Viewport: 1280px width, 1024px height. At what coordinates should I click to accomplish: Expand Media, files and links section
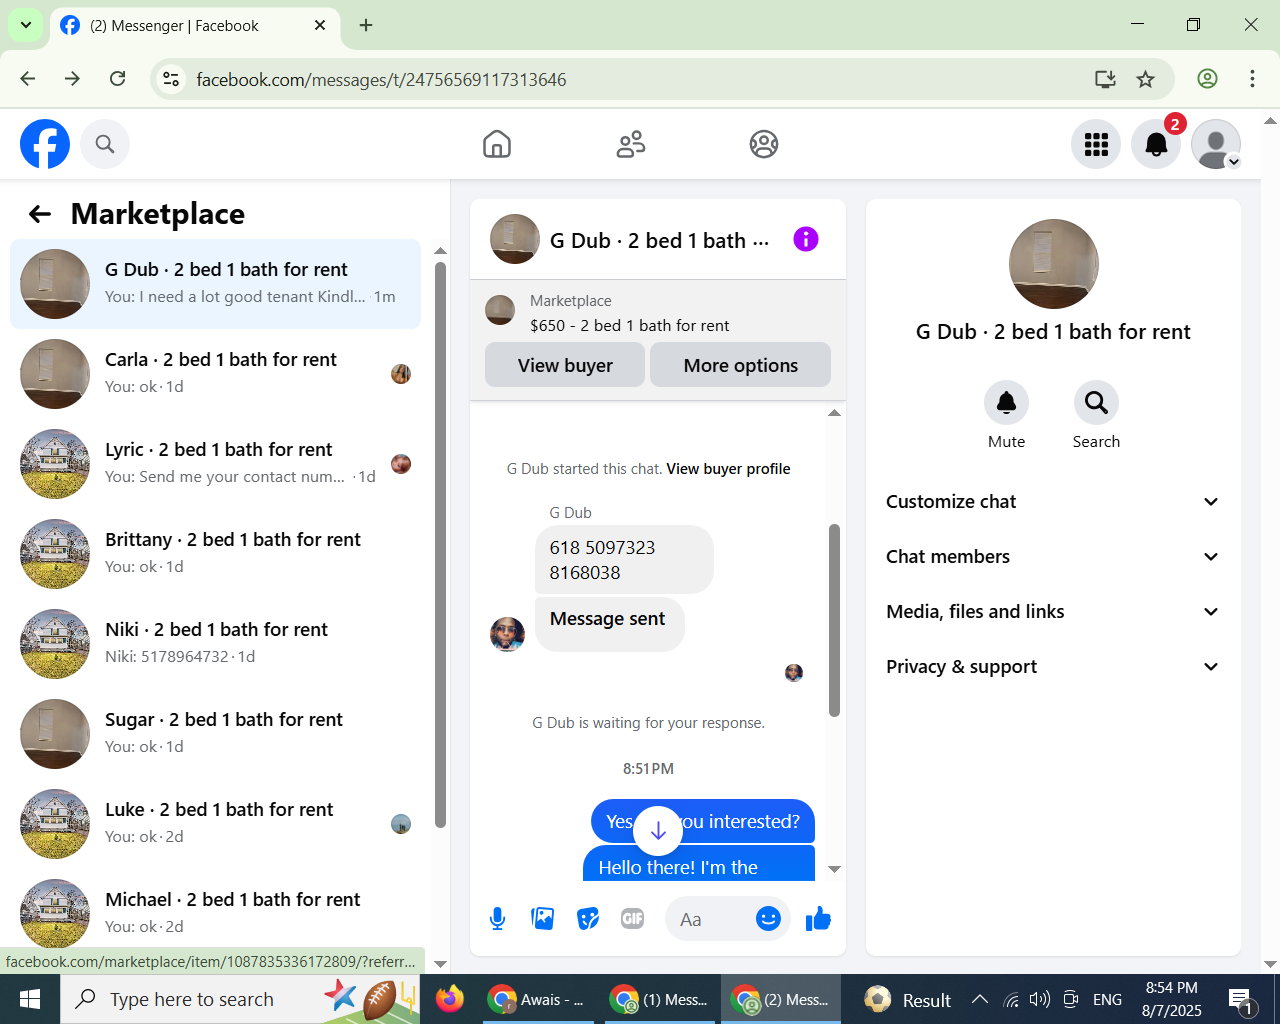tap(1053, 612)
